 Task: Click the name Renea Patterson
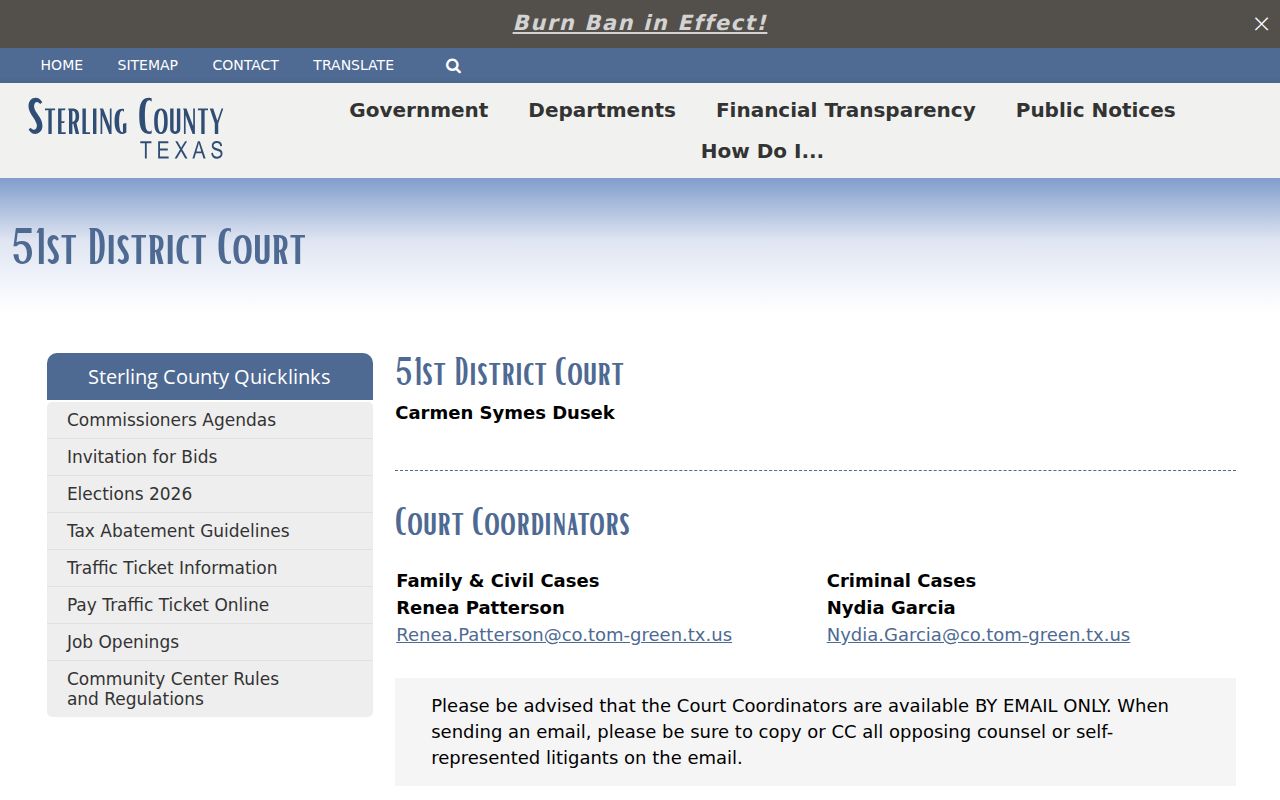point(480,608)
